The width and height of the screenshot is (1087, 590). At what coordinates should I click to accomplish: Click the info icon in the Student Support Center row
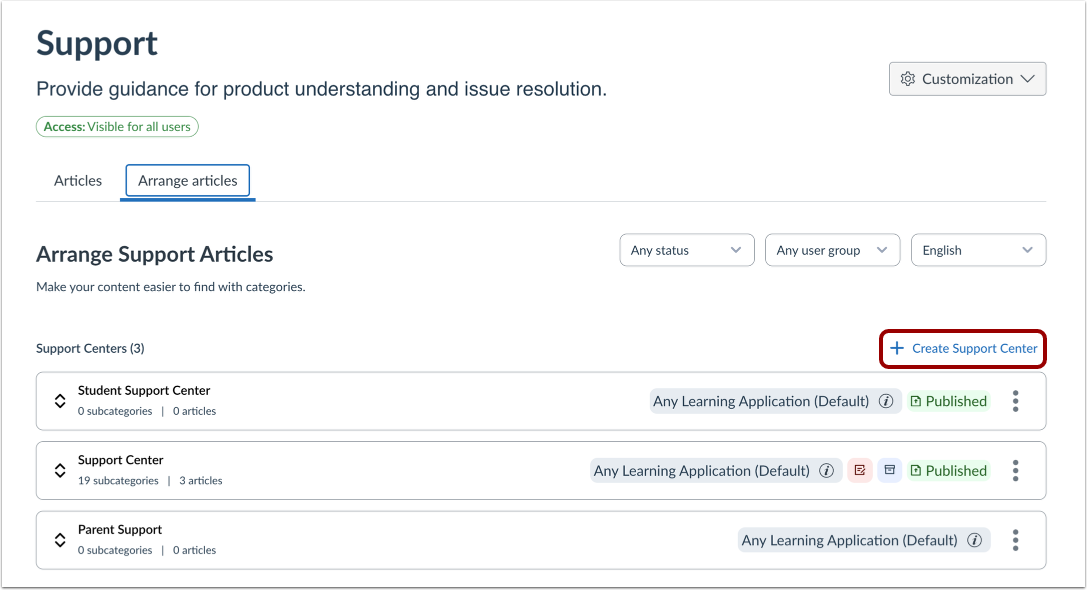click(x=885, y=401)
